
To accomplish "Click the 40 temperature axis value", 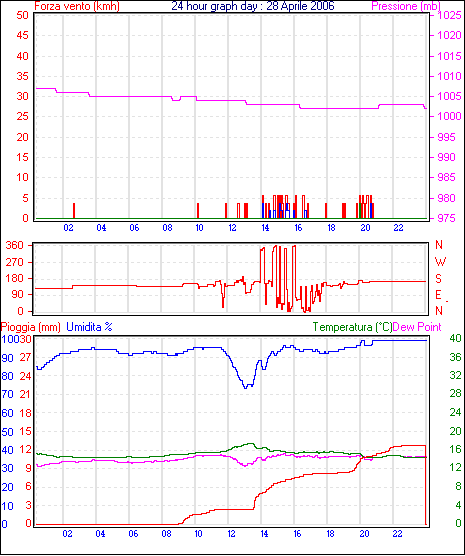I will pos(455,338).
